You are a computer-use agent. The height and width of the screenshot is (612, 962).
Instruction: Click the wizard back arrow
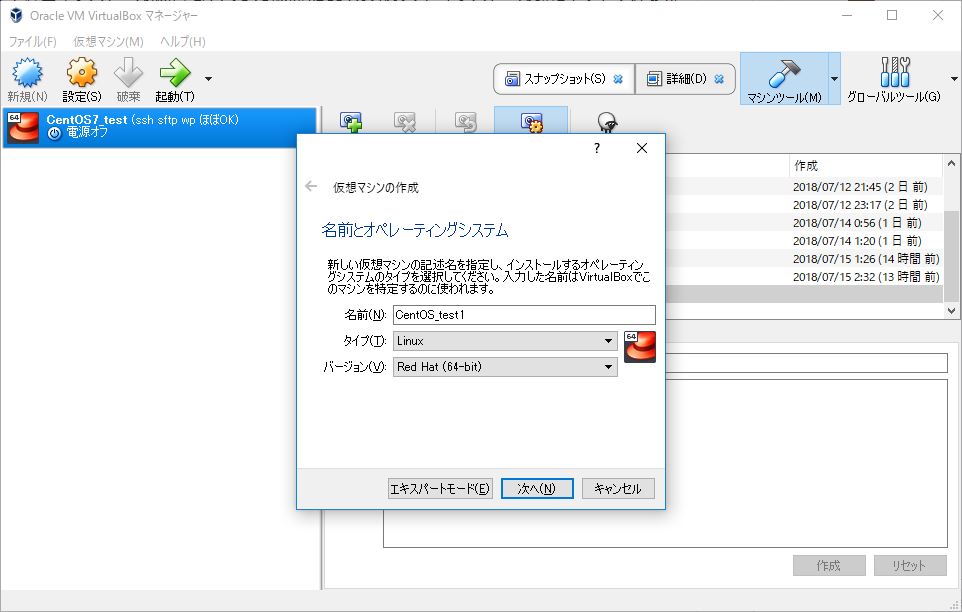click(x=311, y=186)
